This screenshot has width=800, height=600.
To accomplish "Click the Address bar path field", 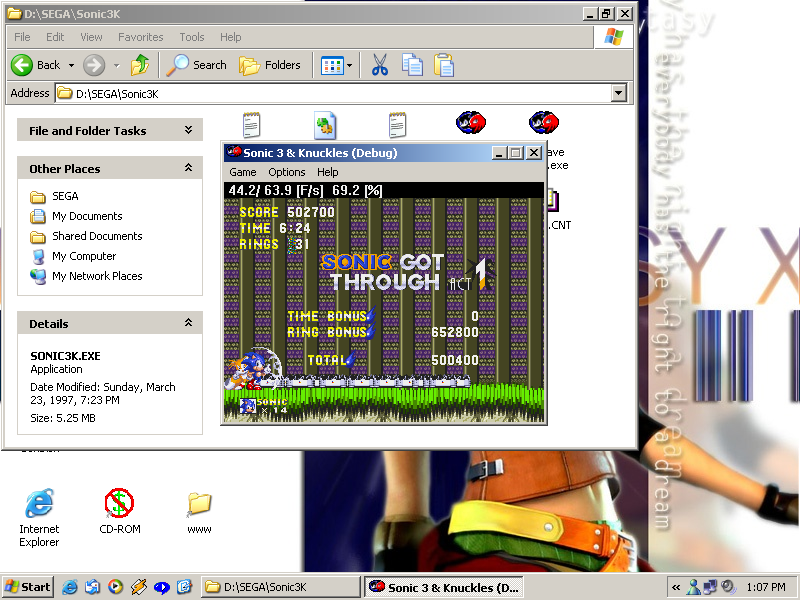I will click(x=330, y=93).
